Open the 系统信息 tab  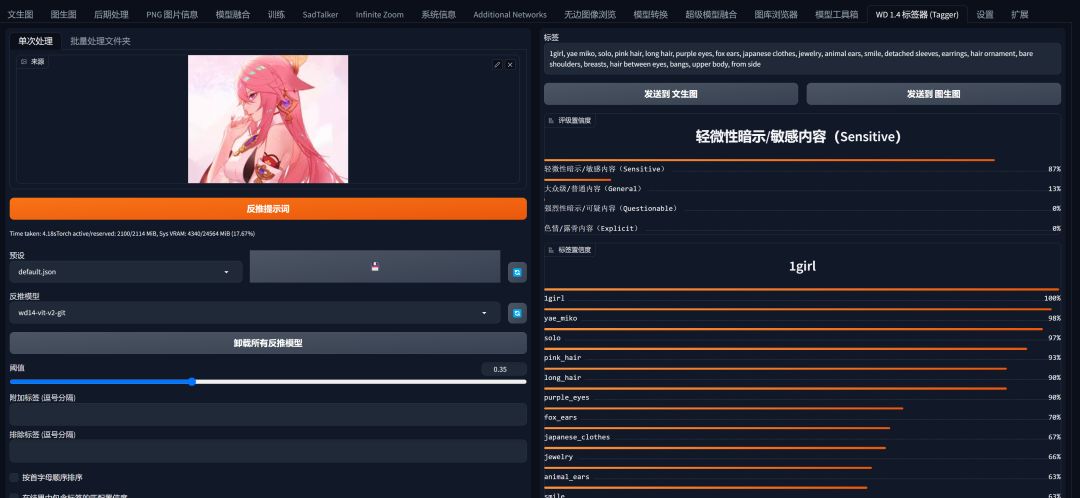click(439, 14)
